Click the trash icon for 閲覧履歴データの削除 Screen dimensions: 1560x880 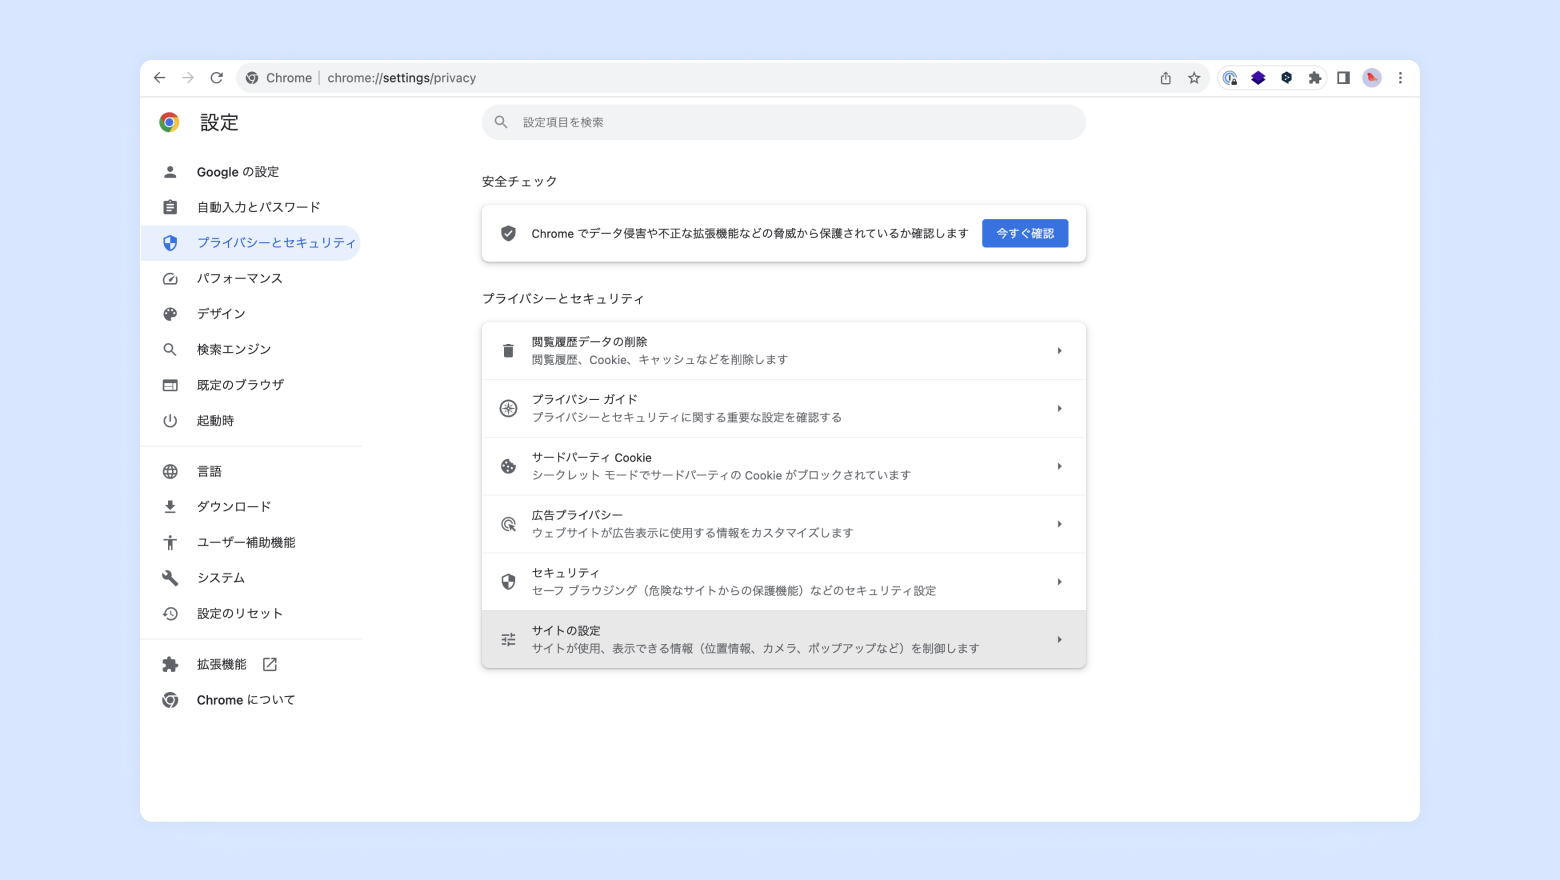pos(508,351)
